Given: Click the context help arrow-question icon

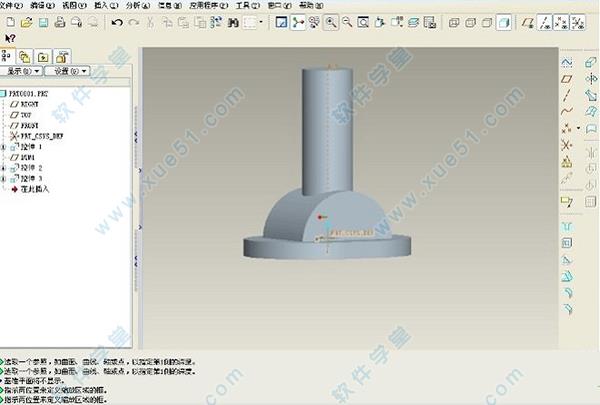Looking at the screenshot, I should 10,39.
